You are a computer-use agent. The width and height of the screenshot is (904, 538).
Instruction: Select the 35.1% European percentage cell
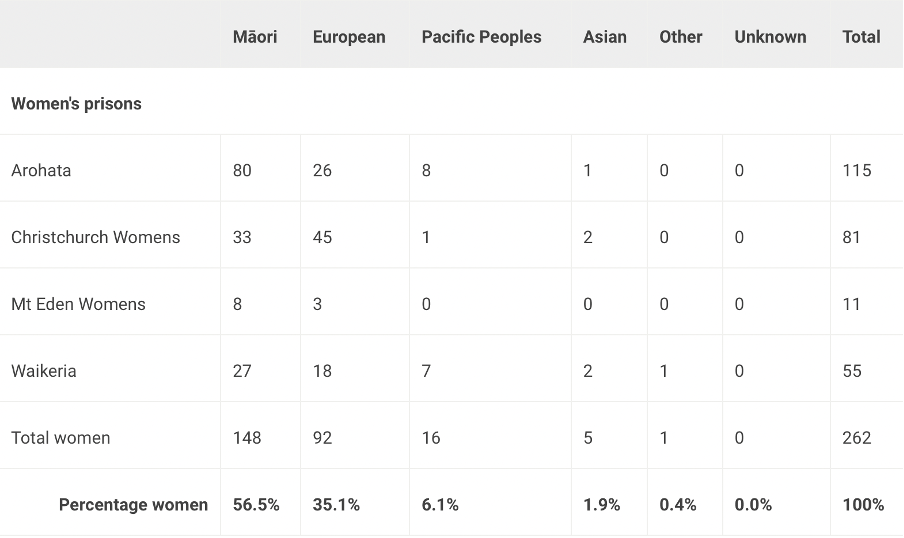point(335,505)
